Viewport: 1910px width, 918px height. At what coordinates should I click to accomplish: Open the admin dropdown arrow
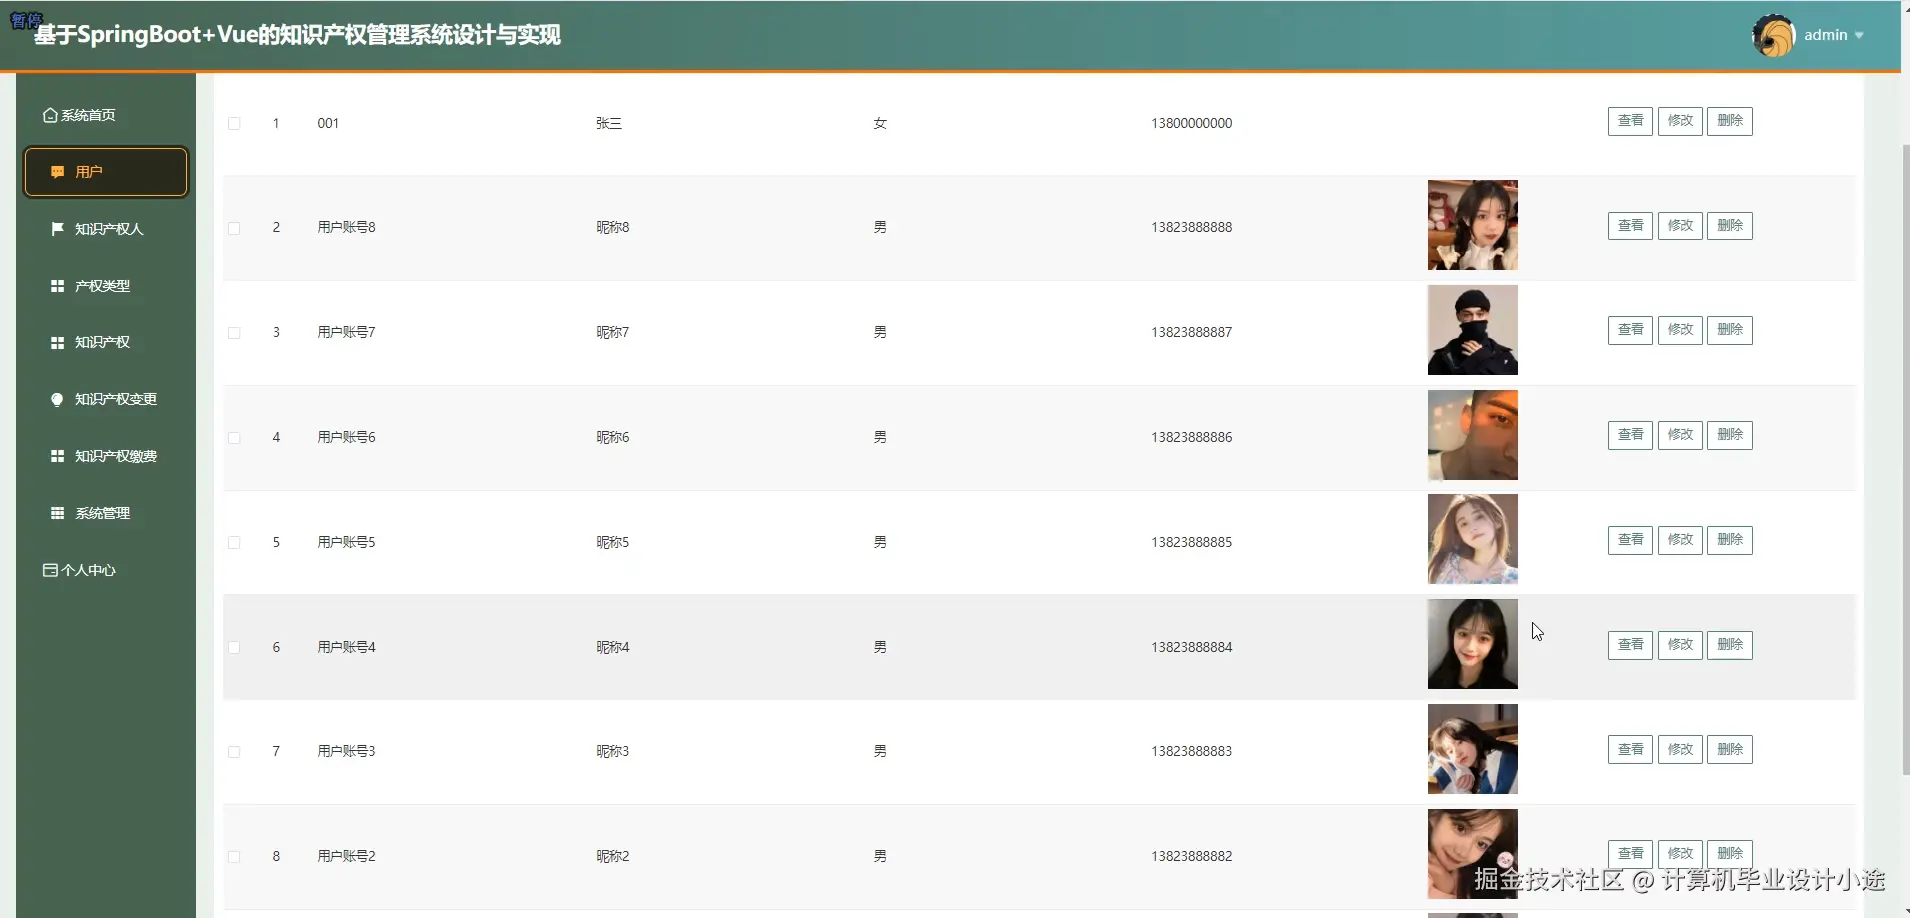click(1859, 36)
